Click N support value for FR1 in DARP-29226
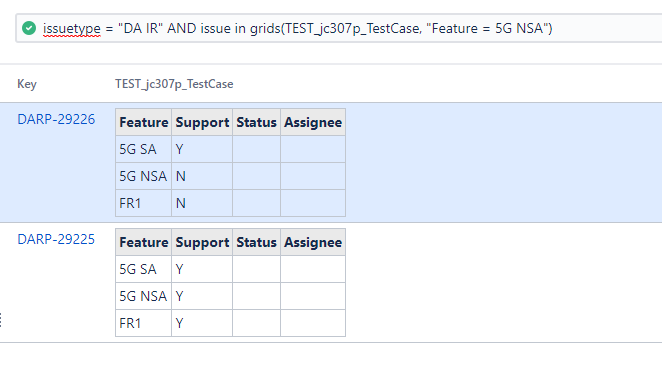662x367 pixels. pyautogui.click(x=202, y=203)
